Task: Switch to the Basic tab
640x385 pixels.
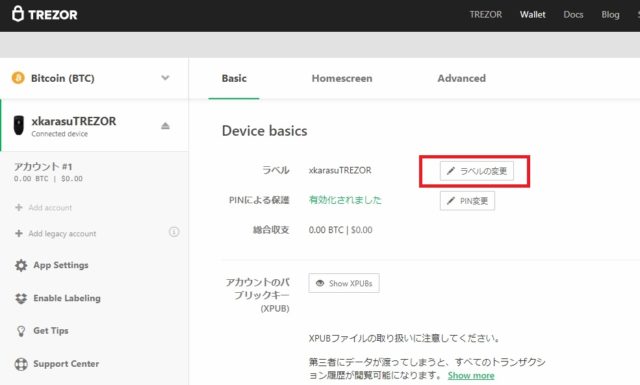Action: point(234,78)
